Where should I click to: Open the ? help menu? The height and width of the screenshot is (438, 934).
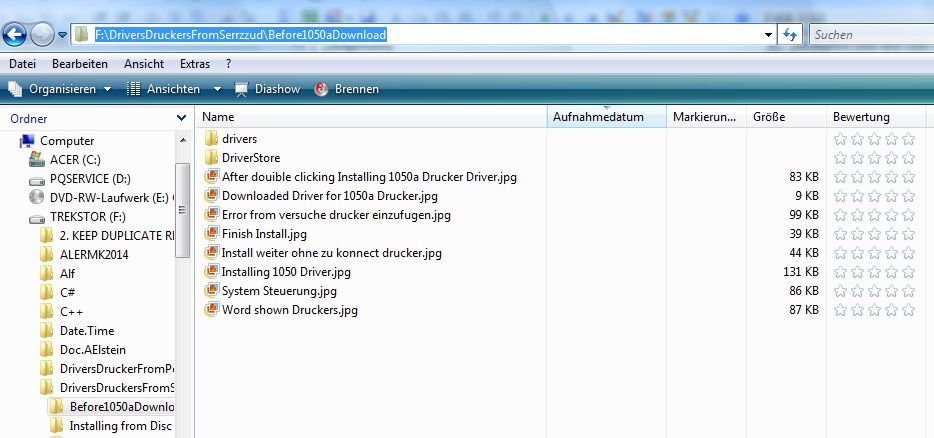click(229, 64)
